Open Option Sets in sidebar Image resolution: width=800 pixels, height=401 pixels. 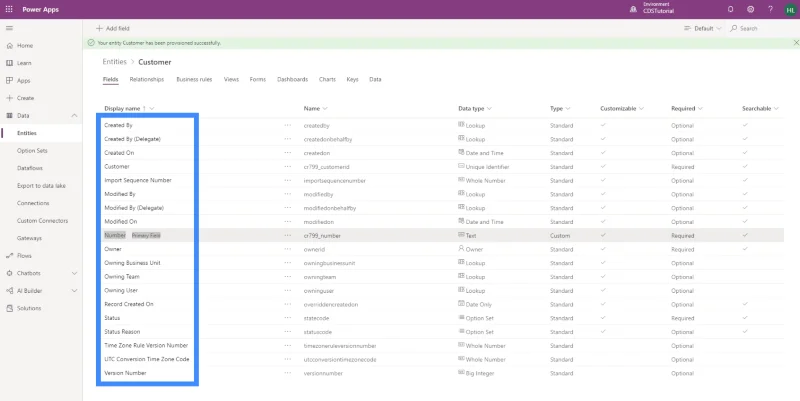(32, 151)
